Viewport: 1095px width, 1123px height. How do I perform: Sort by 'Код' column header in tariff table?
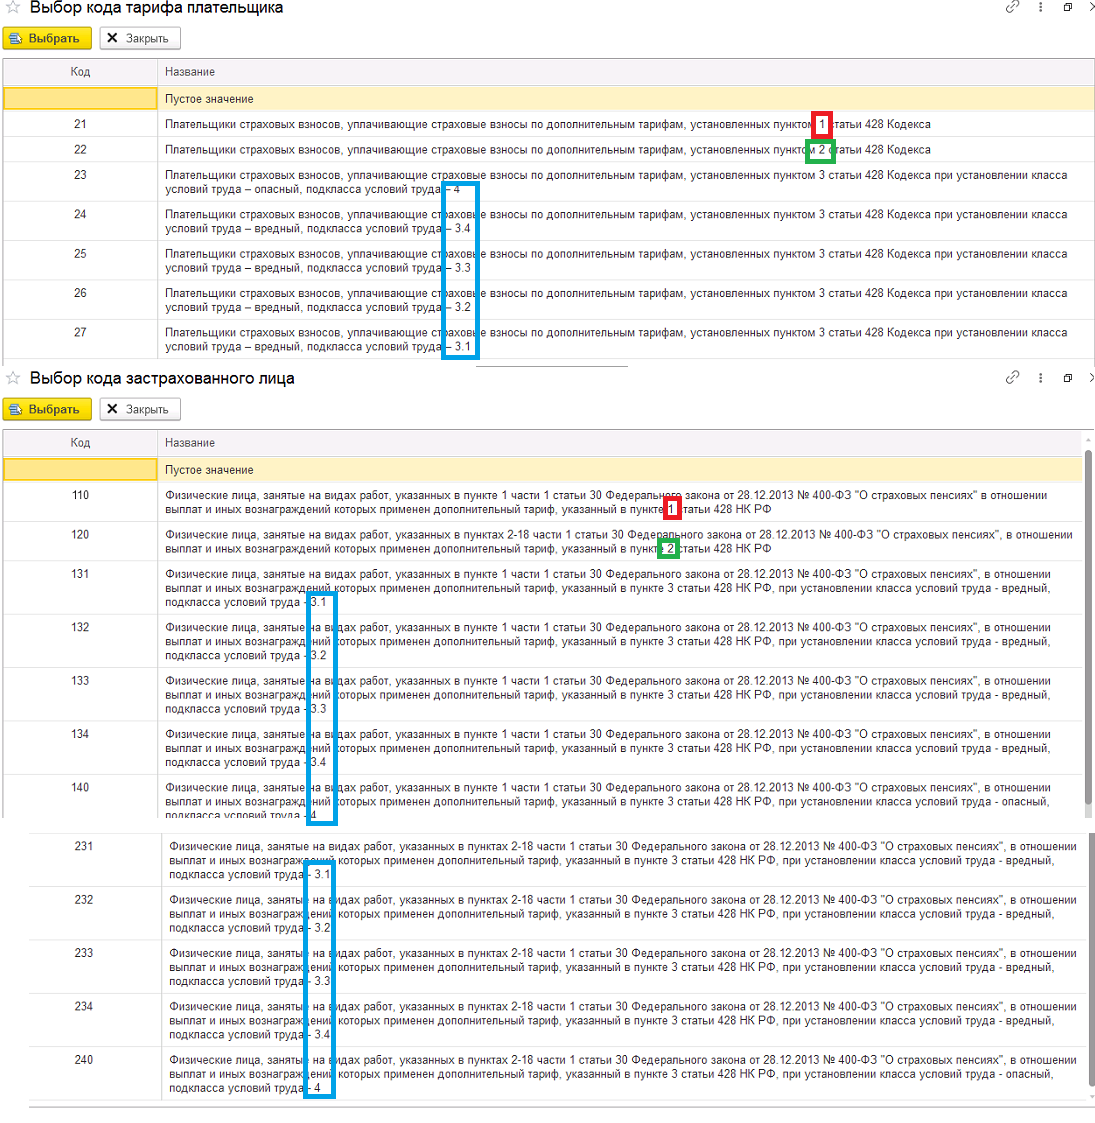point(80,72)
